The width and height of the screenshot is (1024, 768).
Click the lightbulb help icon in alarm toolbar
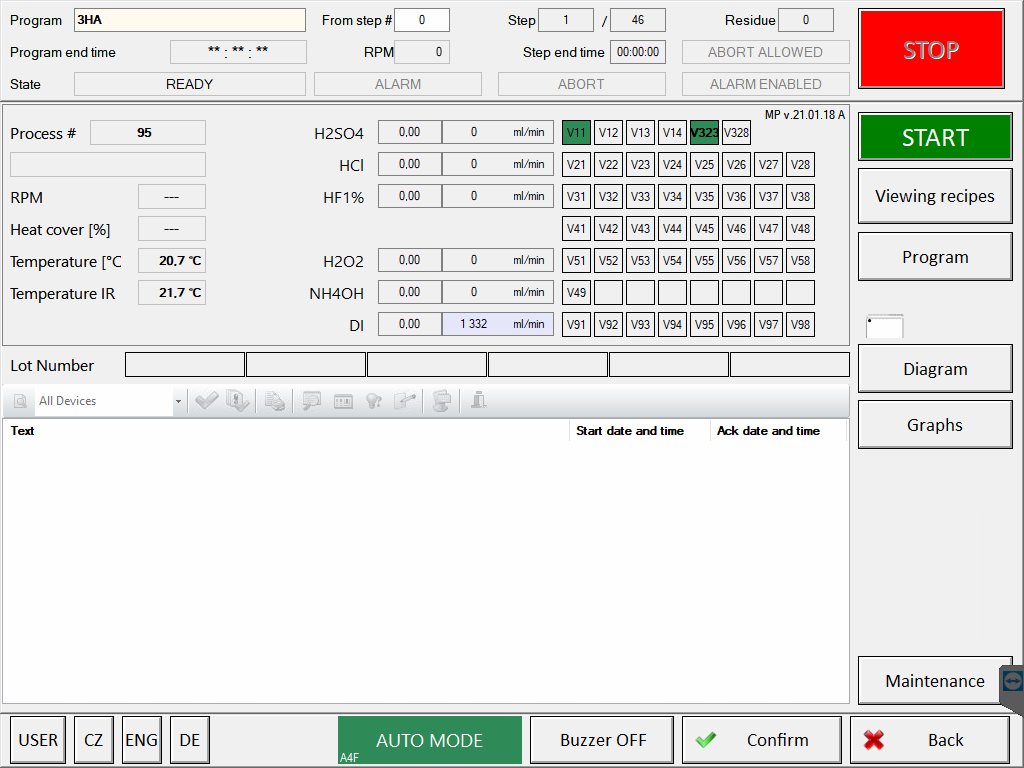click(373, 401)
